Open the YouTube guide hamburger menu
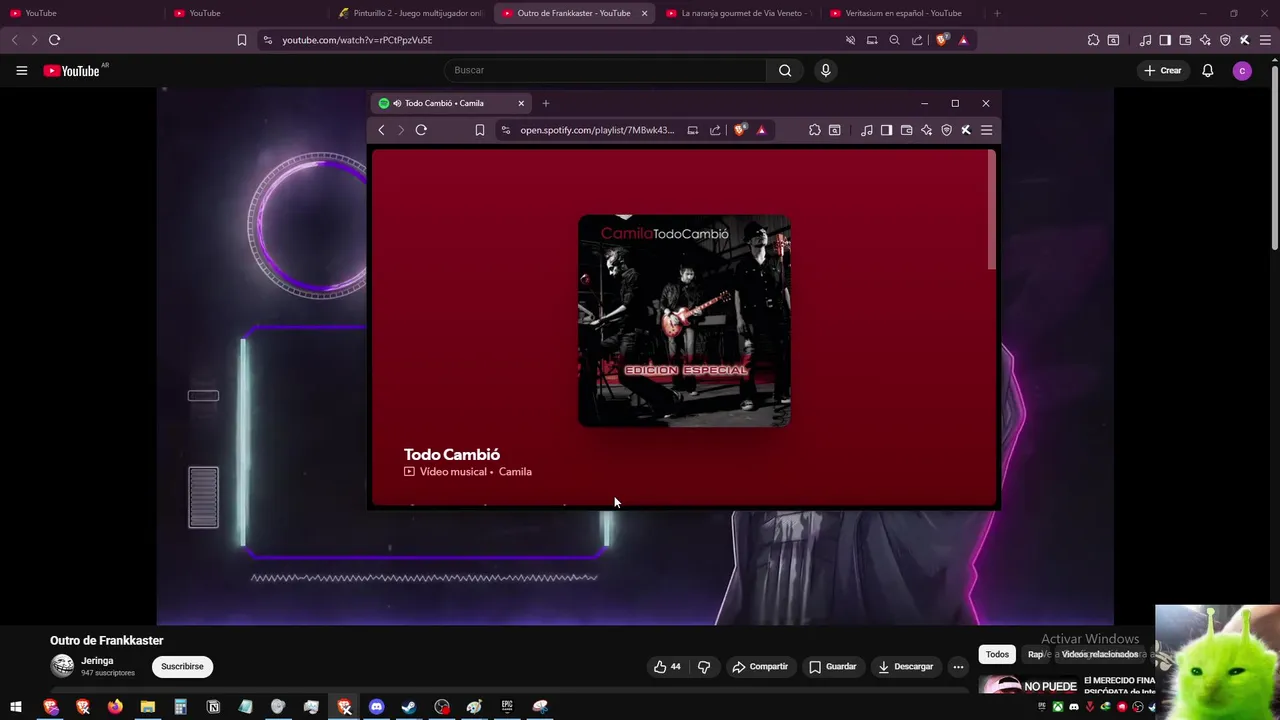 click(x=21, y=70)
